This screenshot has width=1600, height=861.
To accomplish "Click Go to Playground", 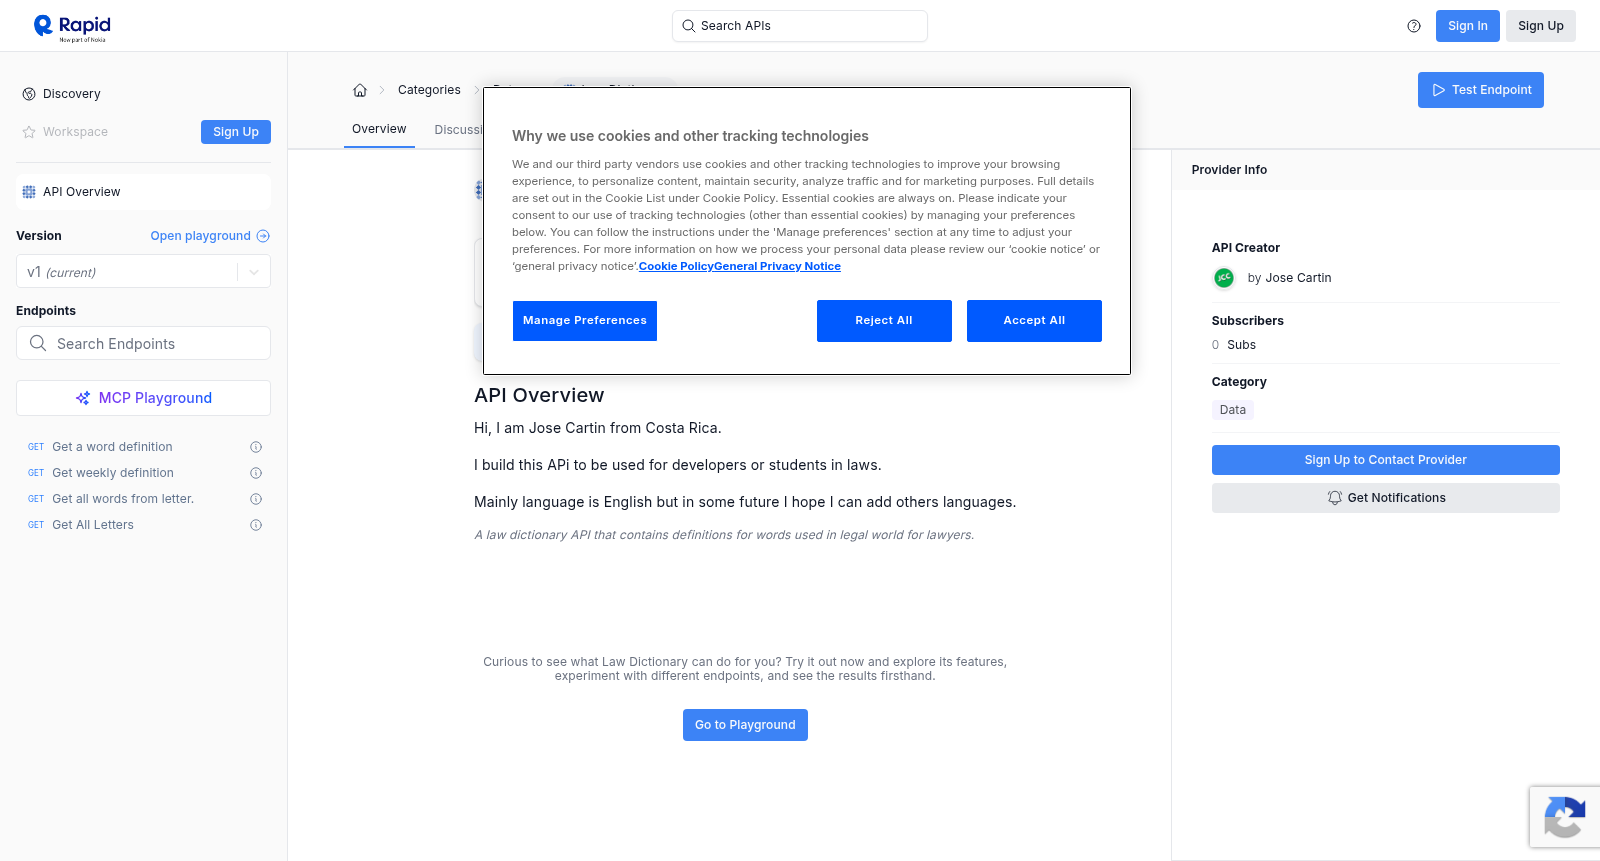I will 745,725.
